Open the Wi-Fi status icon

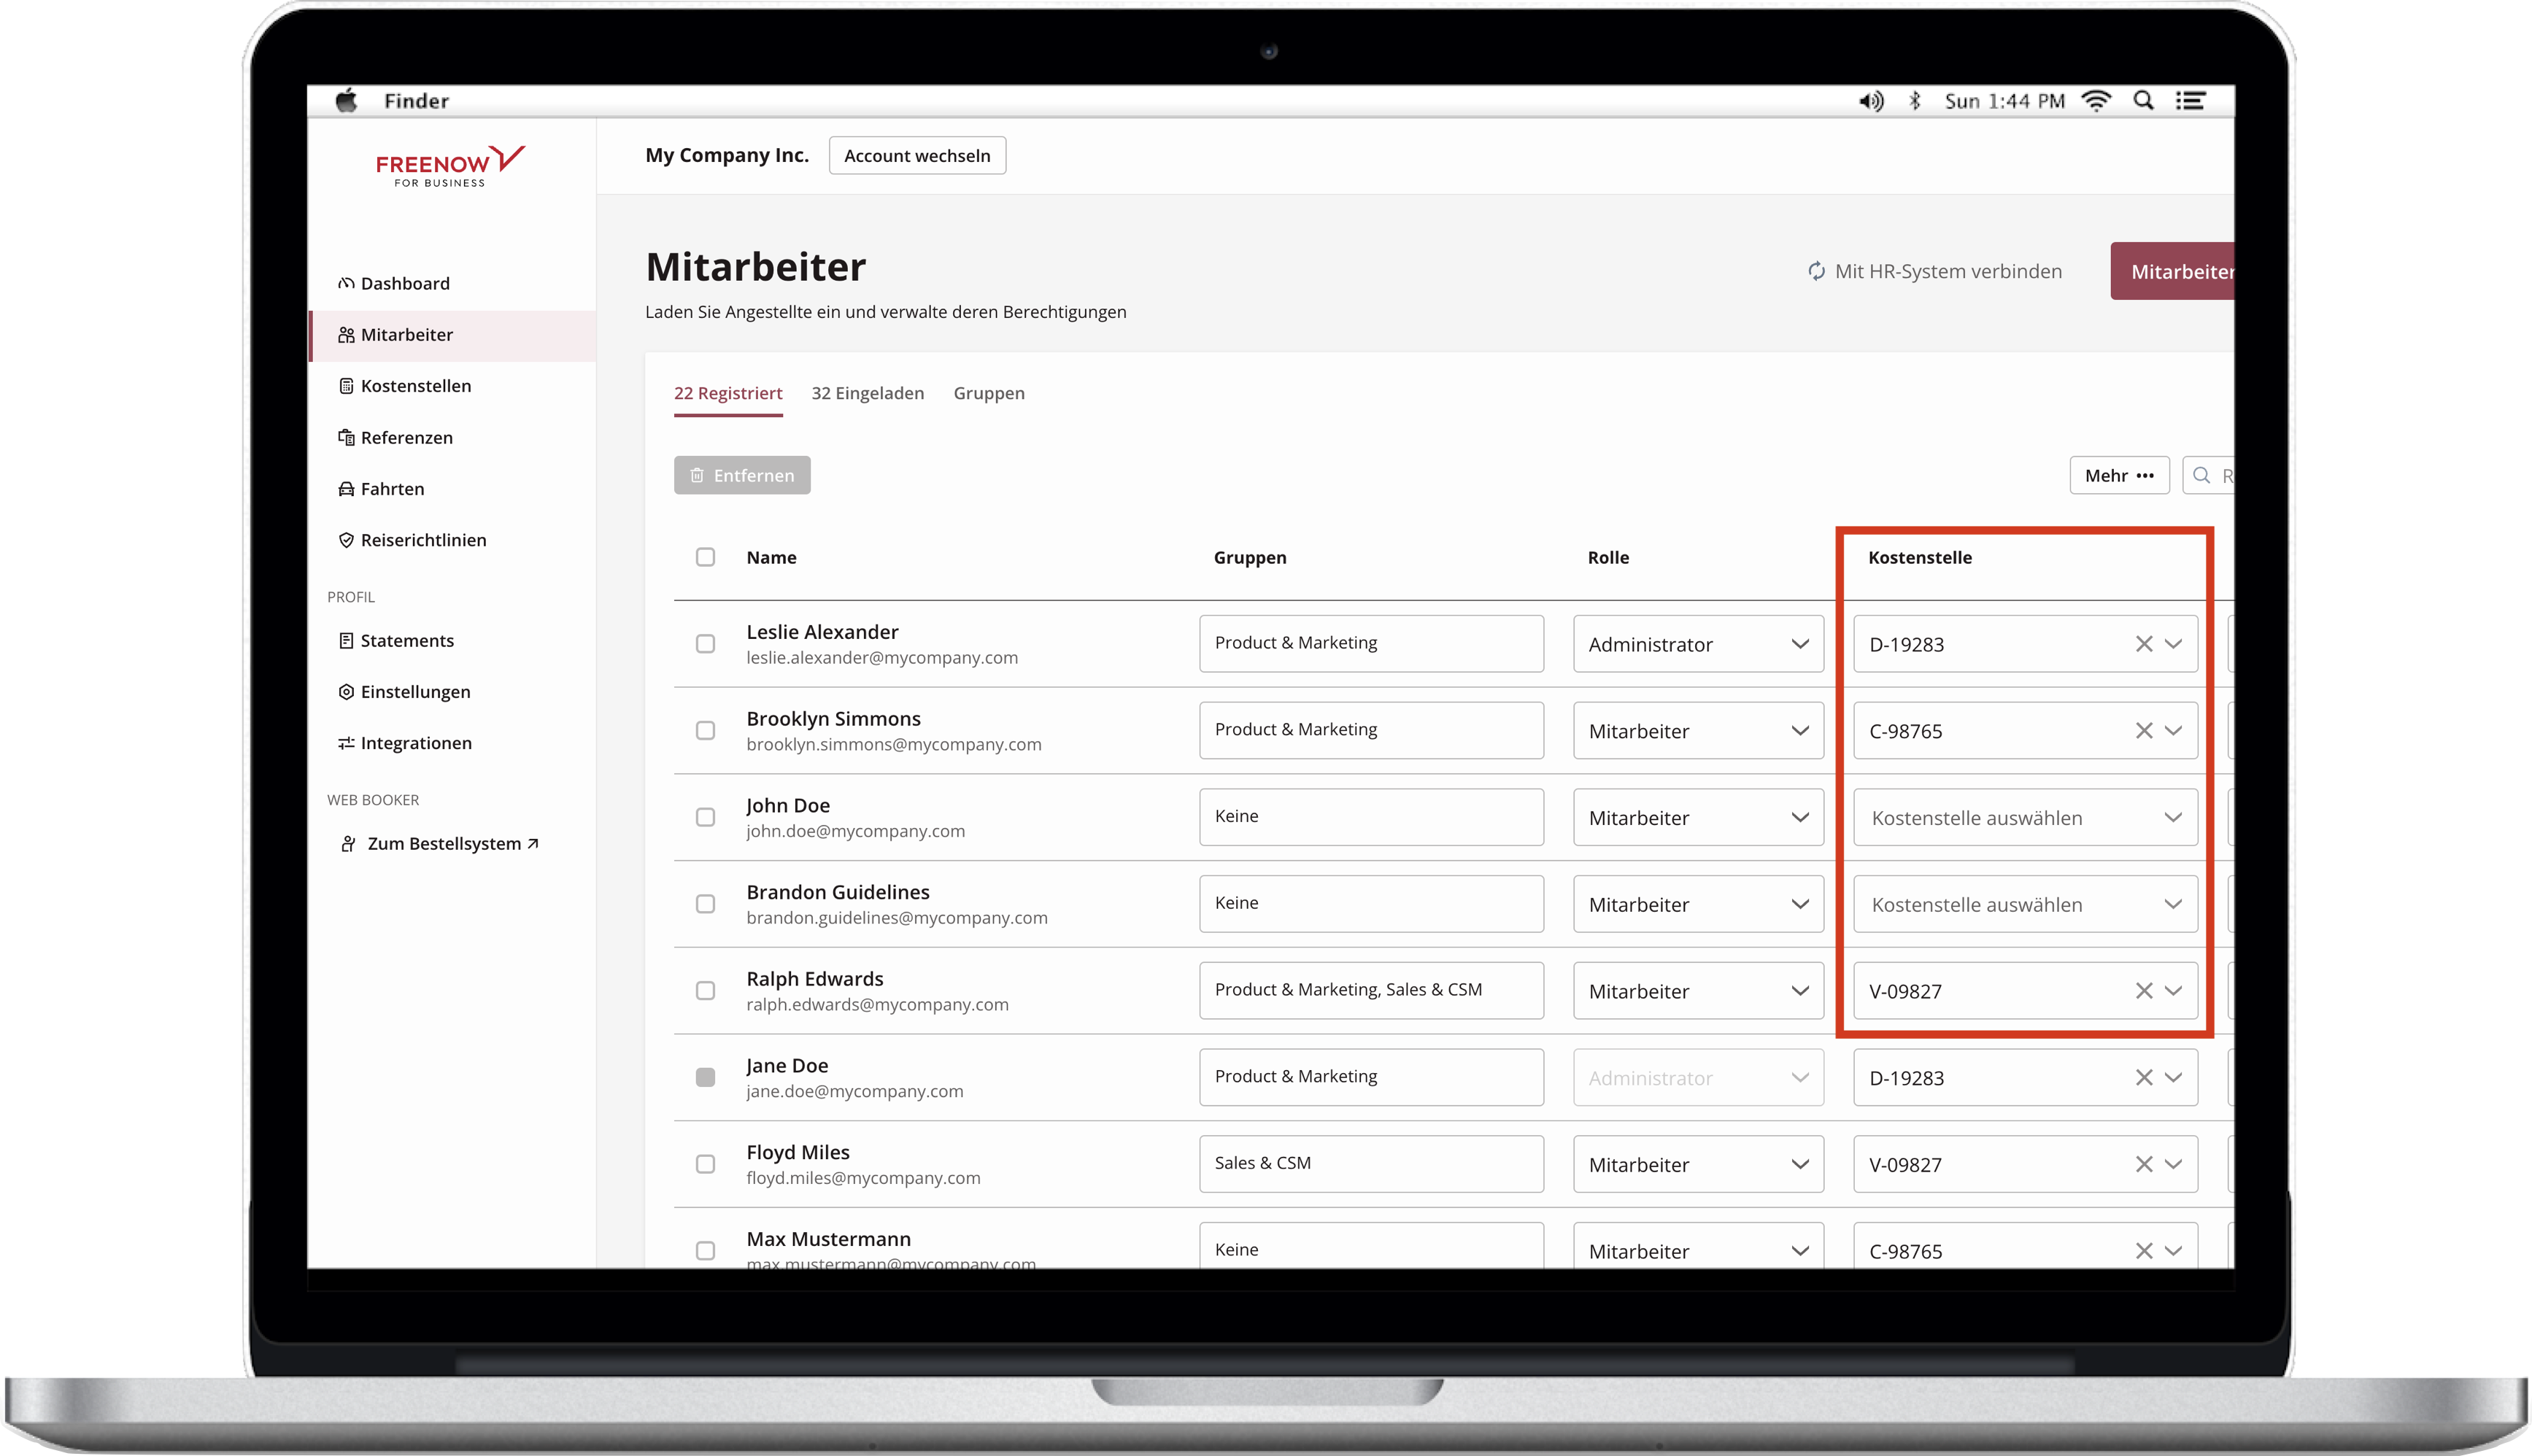[2096, 101]
